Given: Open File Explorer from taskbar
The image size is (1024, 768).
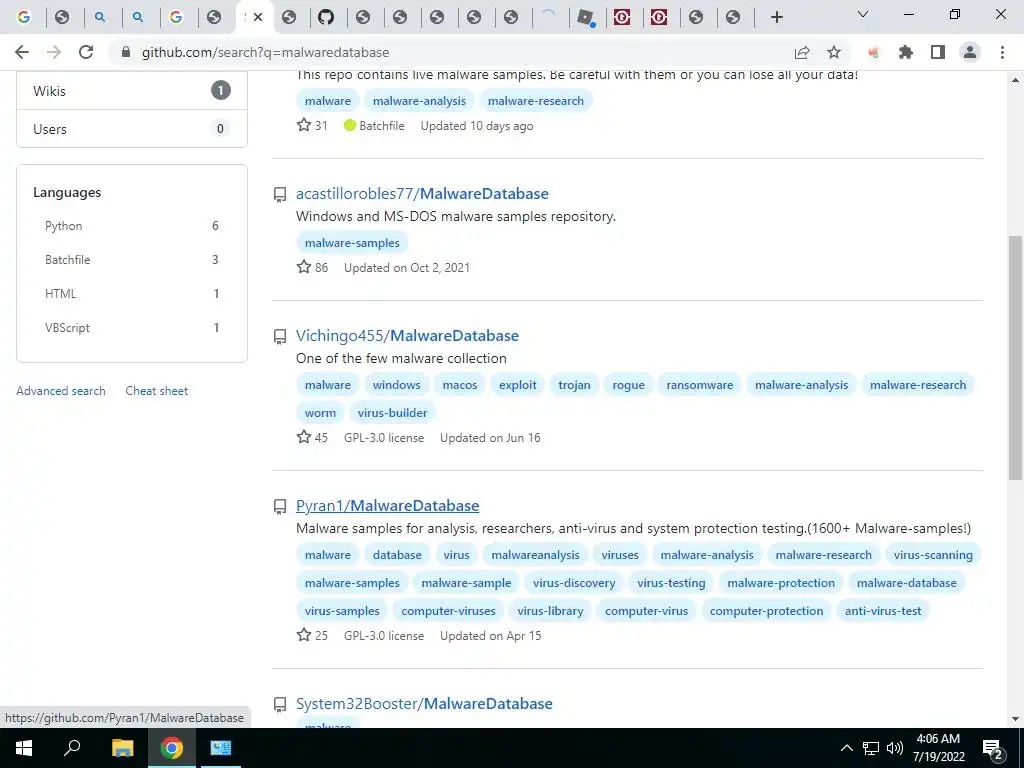Looking at the screenshot, I should coord(122,748).
